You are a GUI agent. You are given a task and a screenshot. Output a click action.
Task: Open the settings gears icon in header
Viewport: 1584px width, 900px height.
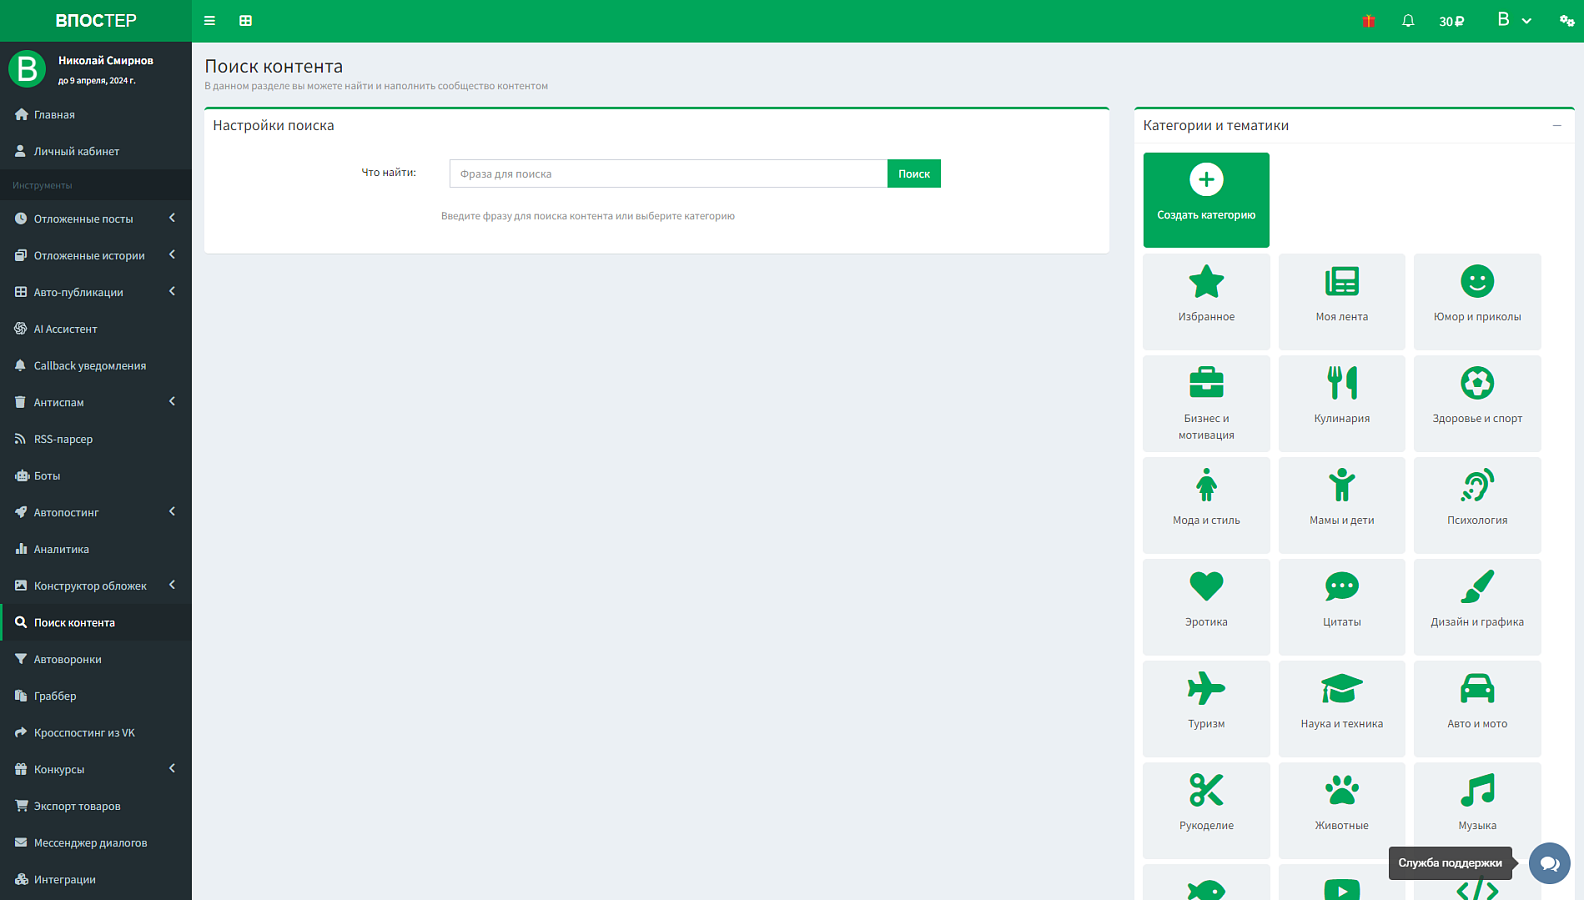tap(1567, 21)
